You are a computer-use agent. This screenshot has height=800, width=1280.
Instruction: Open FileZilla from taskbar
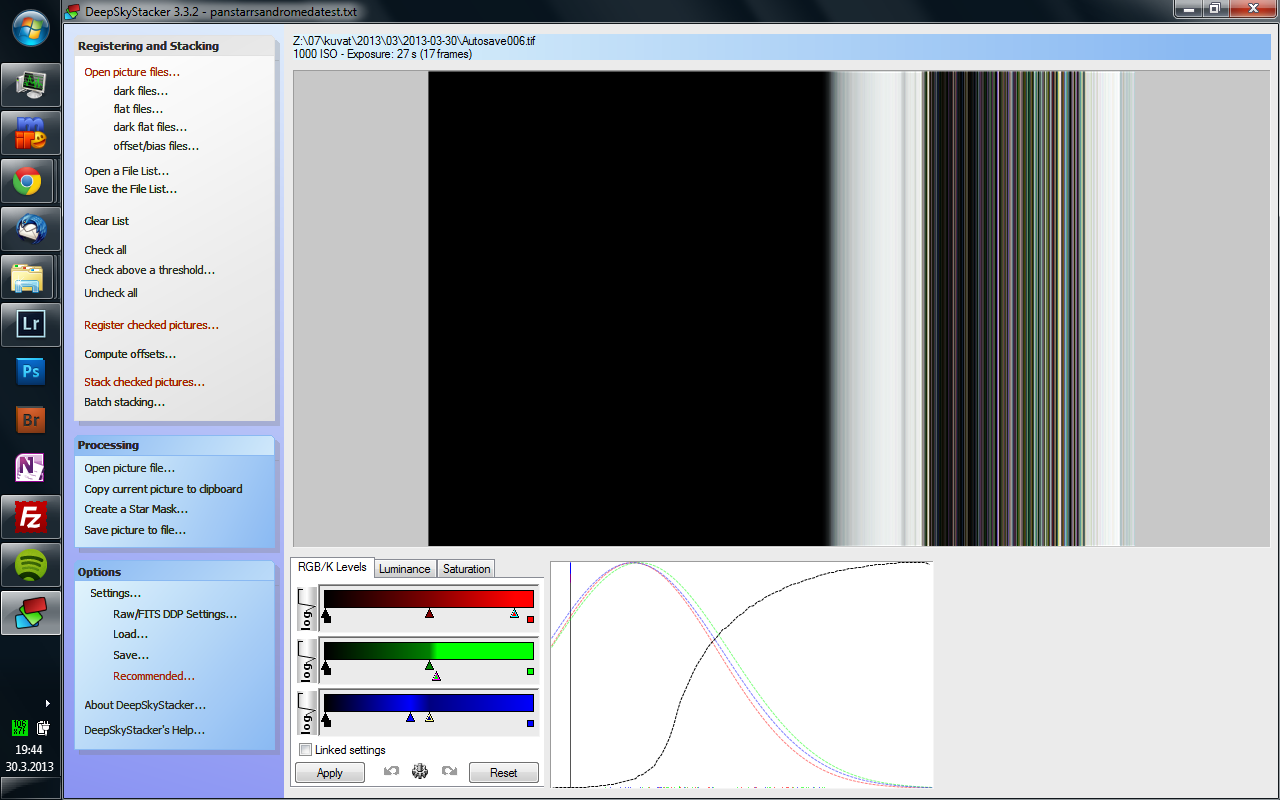point(30,517)
